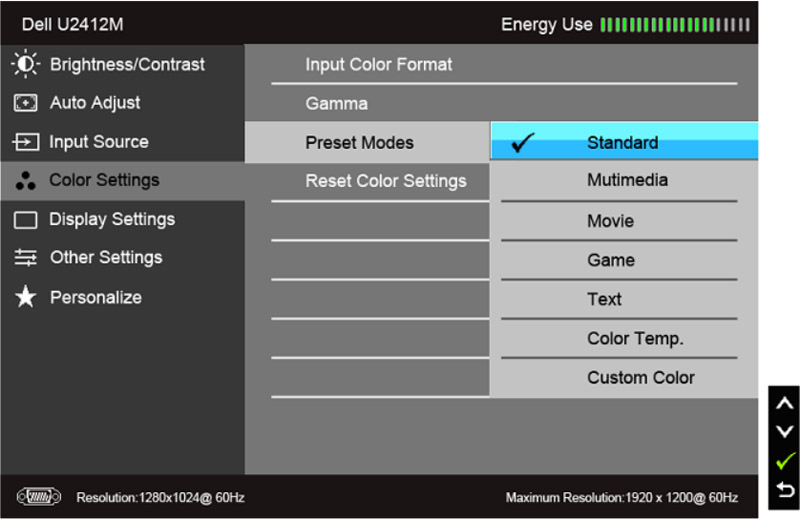Click the green checkmark confirm button
Viewport: 800px width, 519px height.
point(785,460)
